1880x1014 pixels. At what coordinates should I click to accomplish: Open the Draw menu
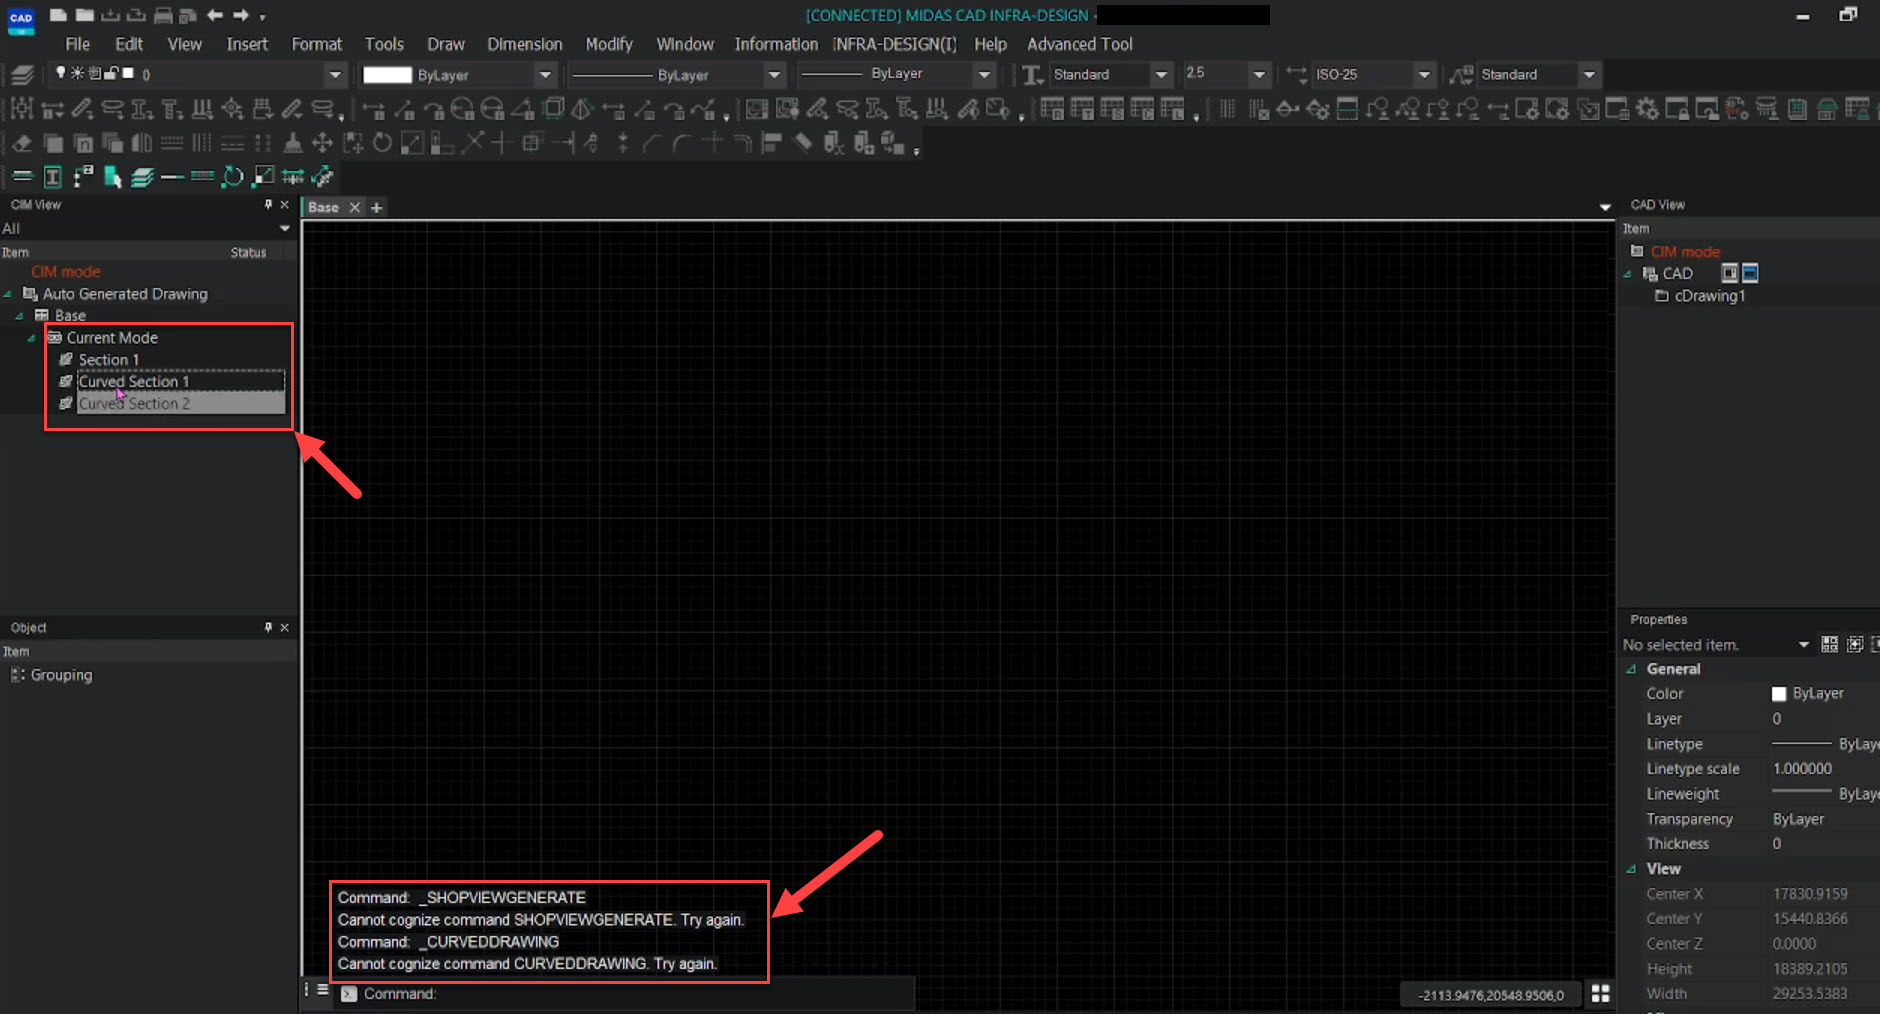(445, 44)
